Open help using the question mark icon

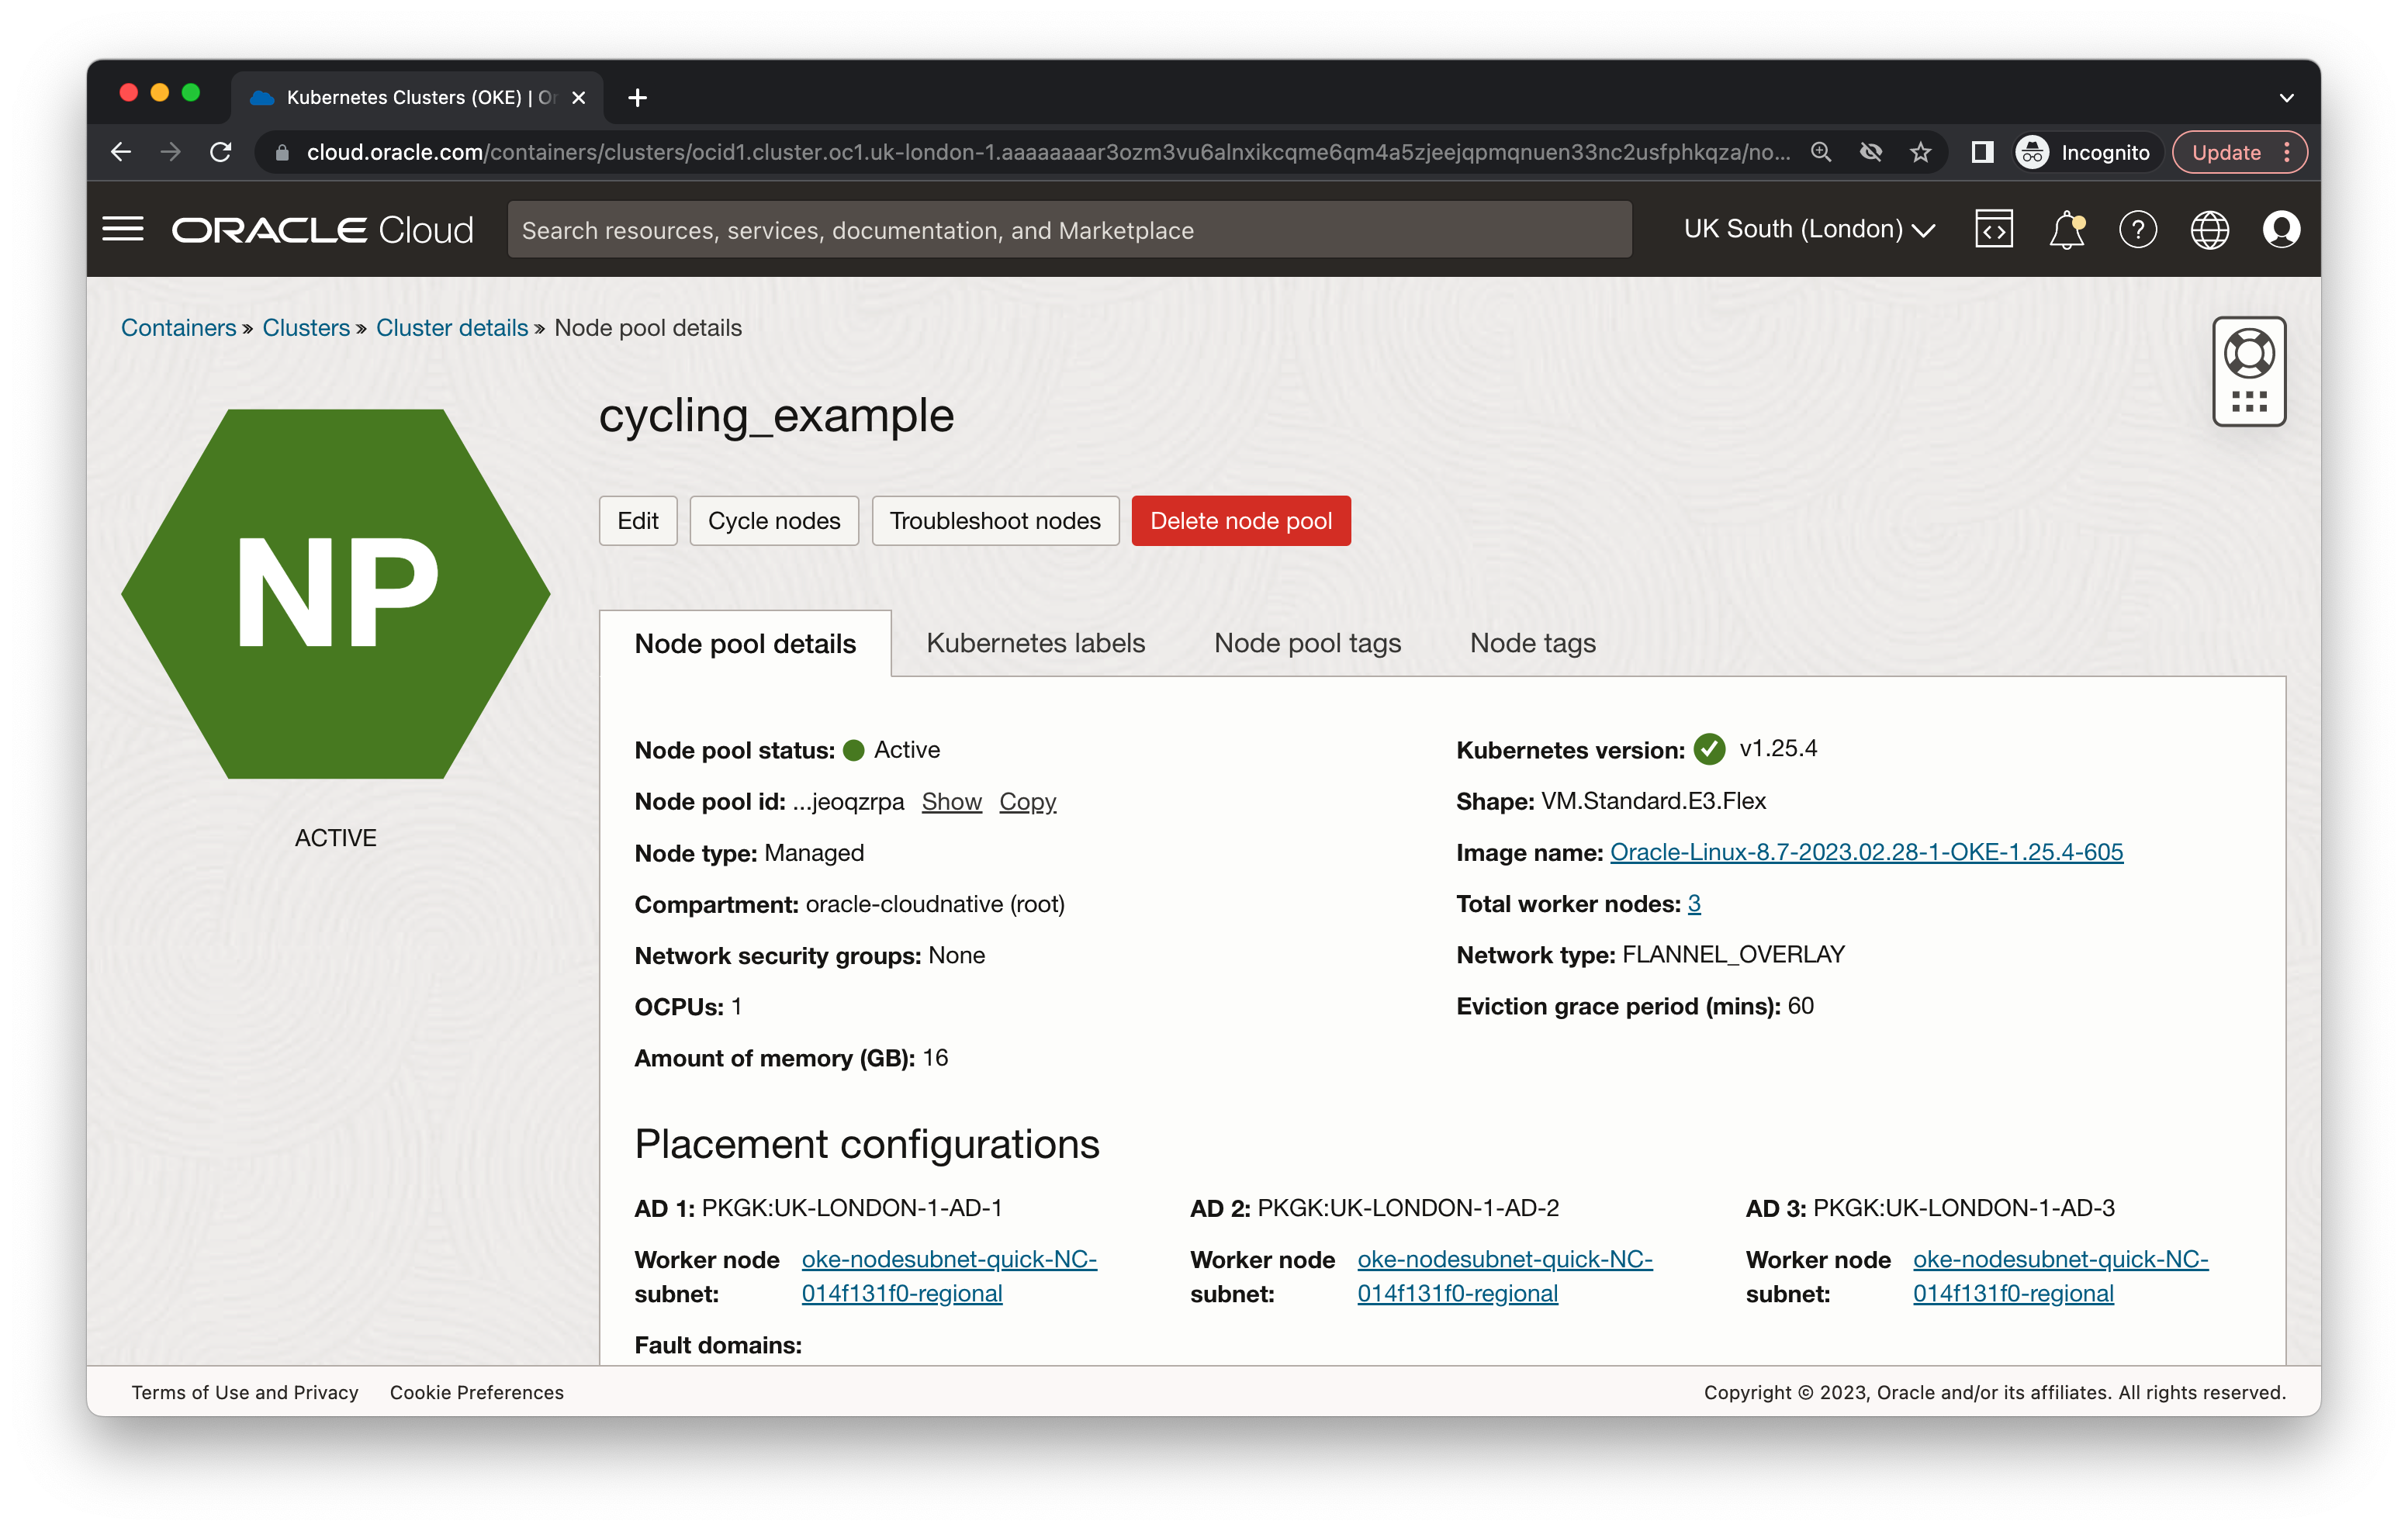tap(2139, 229)
